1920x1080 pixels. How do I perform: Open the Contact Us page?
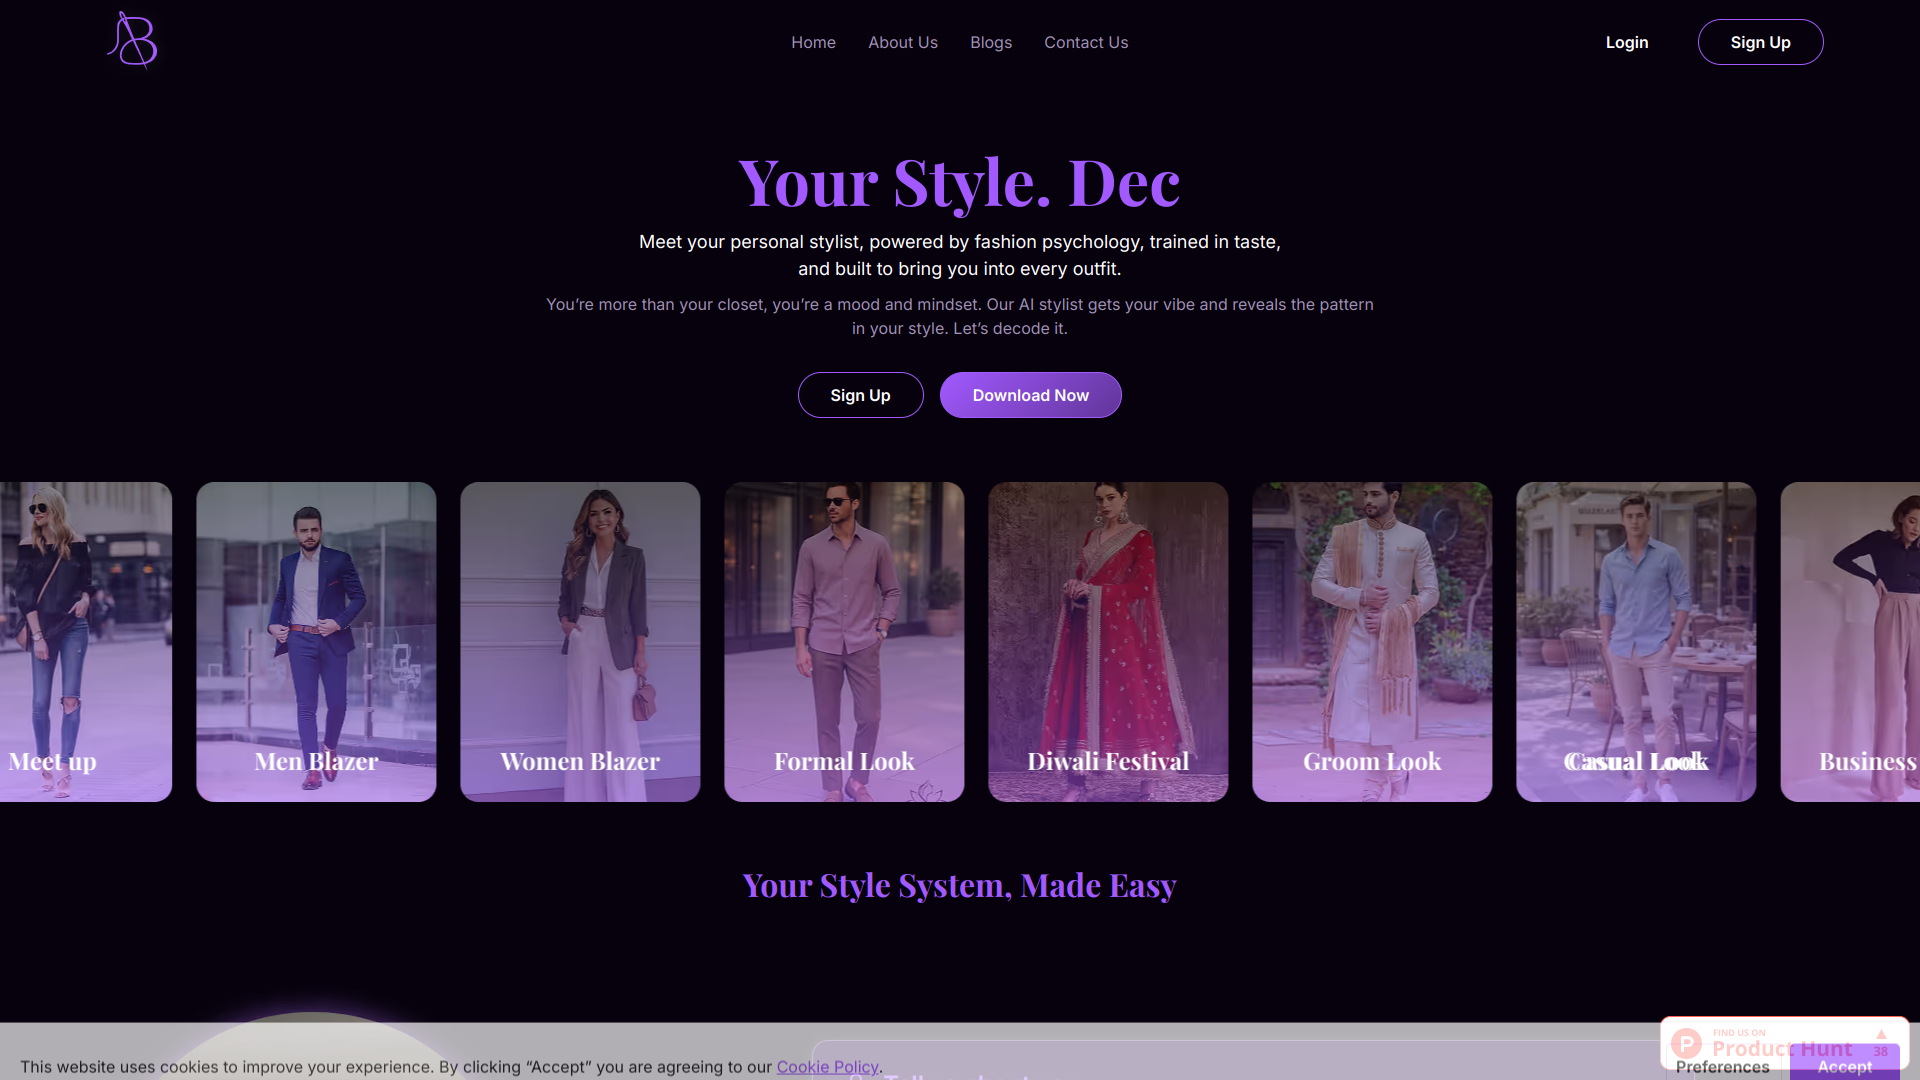(1085, 42)
